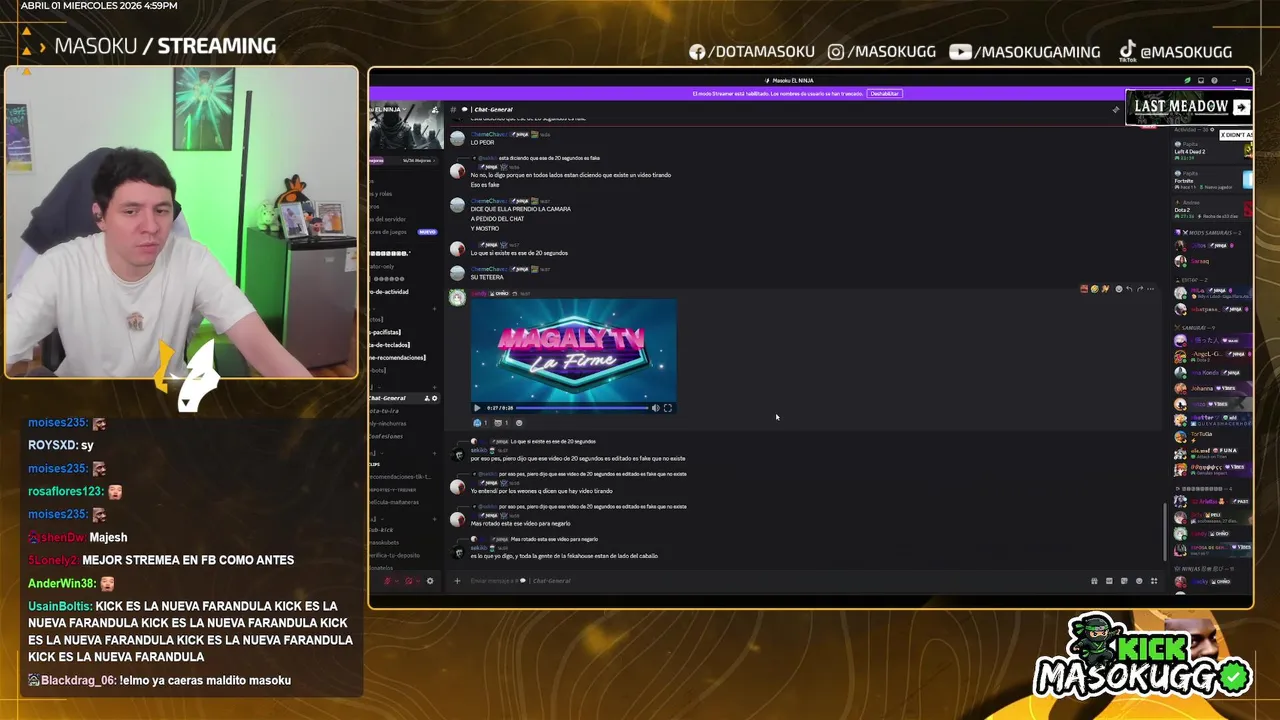Click the forward arrow in message hover bar
This screenshot has width=1280, height=720.
pyautogui.click(x=1140, y=289)
